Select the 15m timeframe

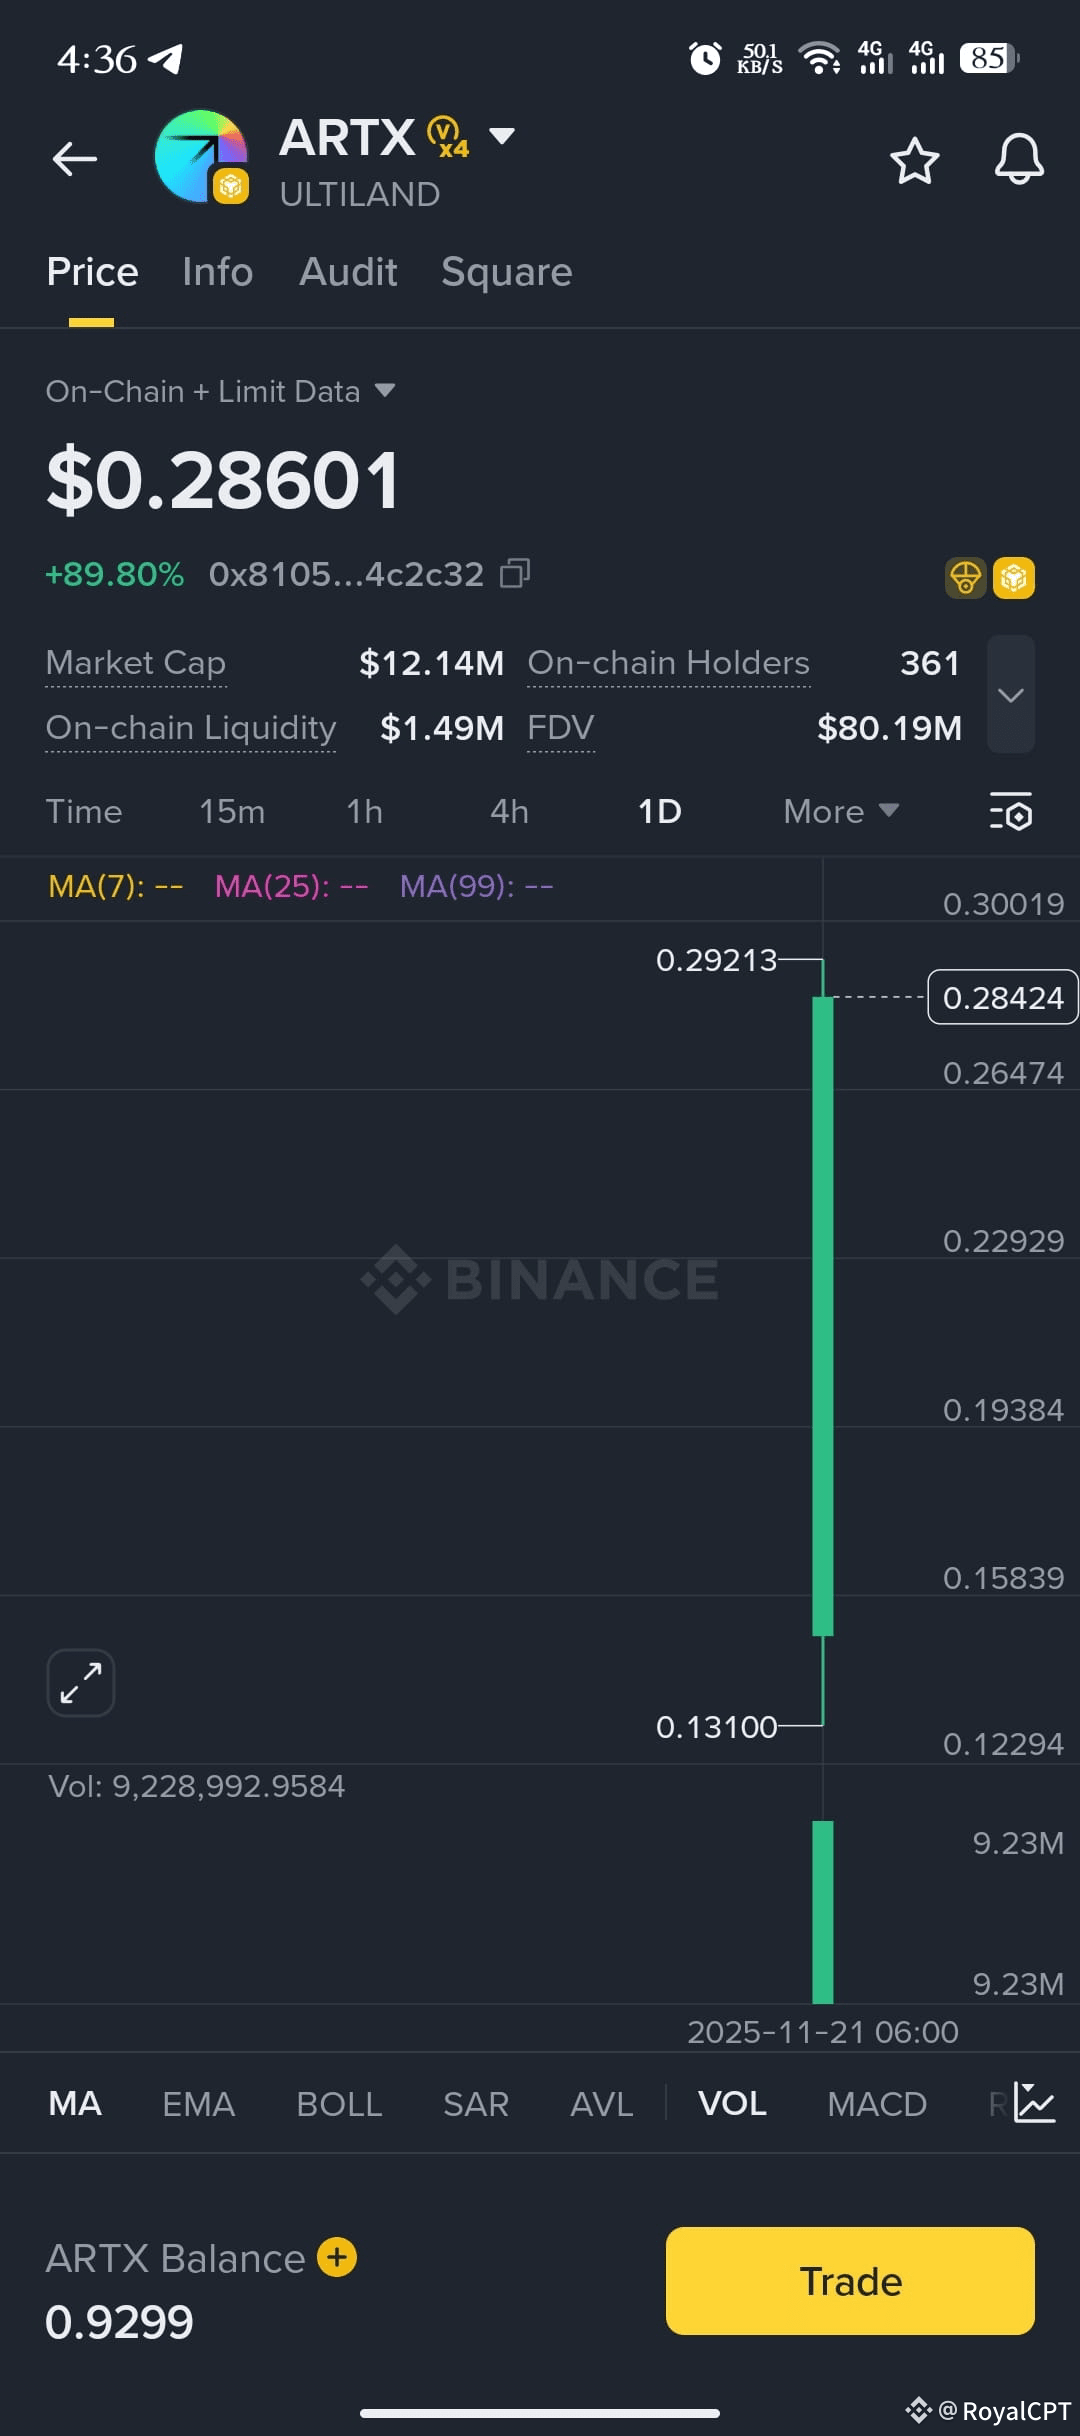(x=232, y=811)
